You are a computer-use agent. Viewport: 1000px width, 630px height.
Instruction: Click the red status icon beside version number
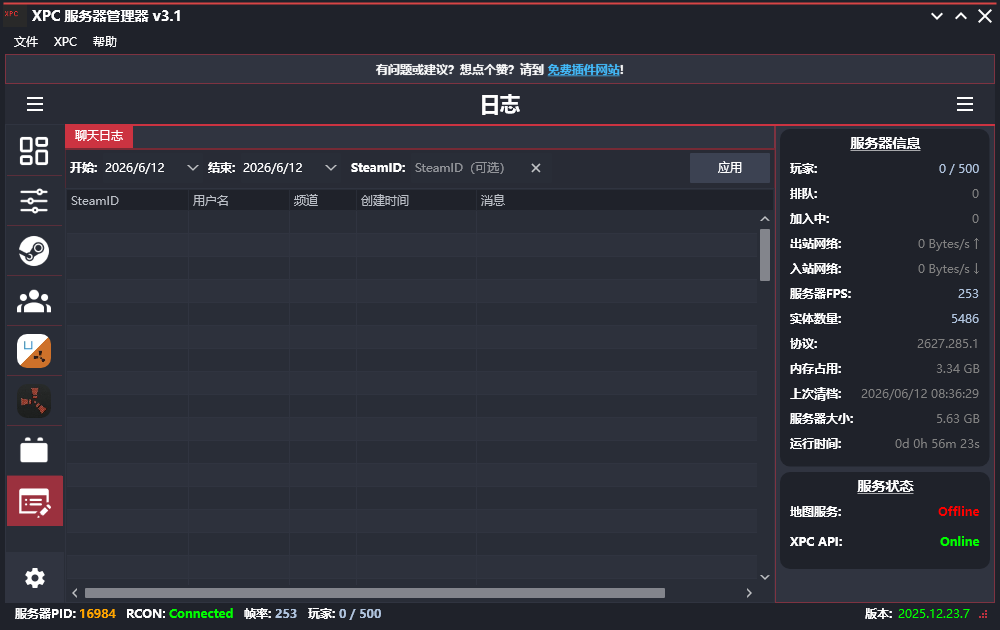[x=984, y=614]
